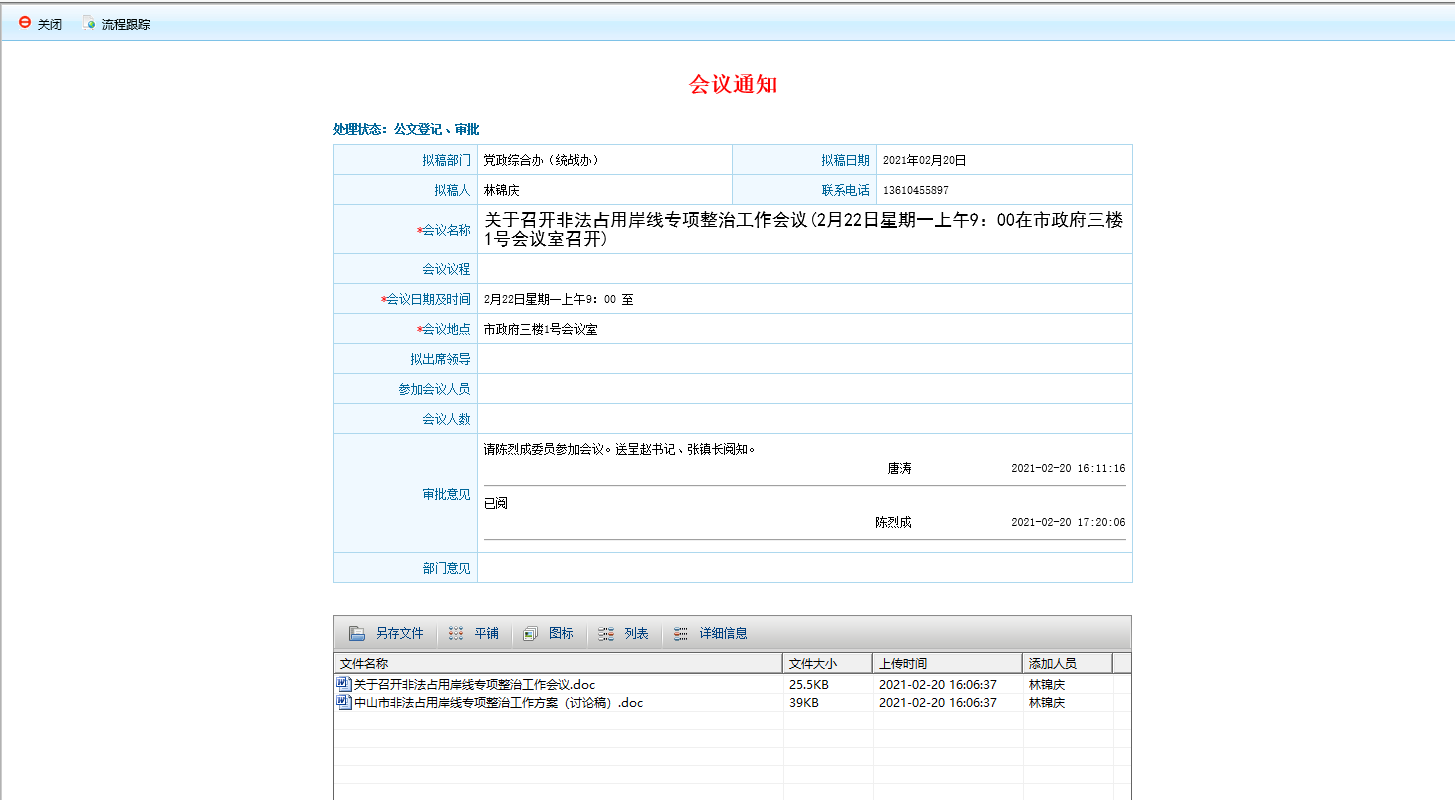
Task: Click the 联系电话 field label
Action: coord(846,190)
